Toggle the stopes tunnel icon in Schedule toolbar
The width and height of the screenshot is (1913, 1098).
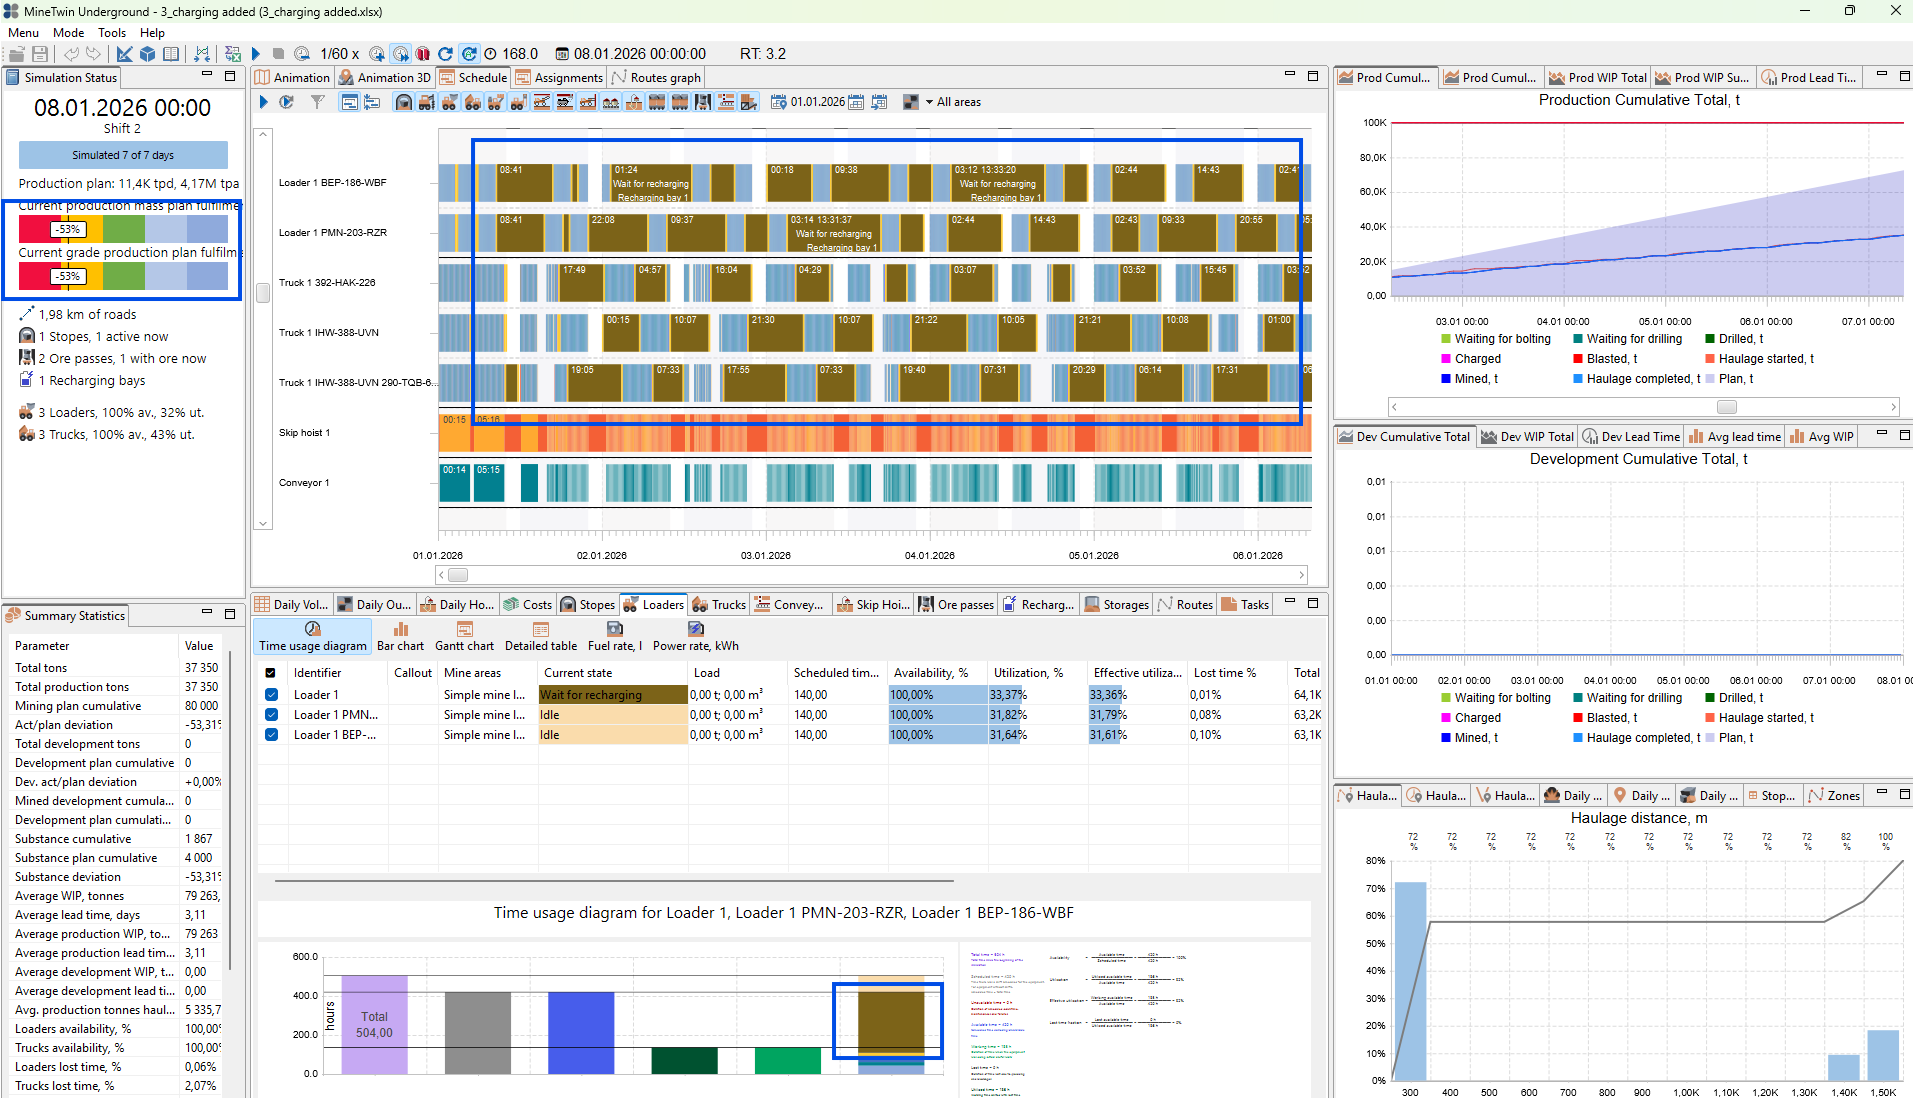click(403, 102)
